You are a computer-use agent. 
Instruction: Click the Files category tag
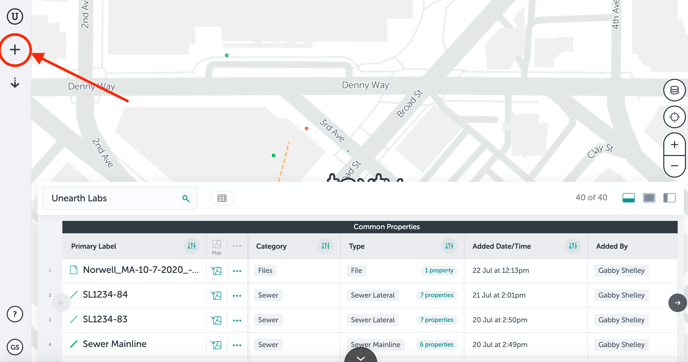tap(265, 270)
